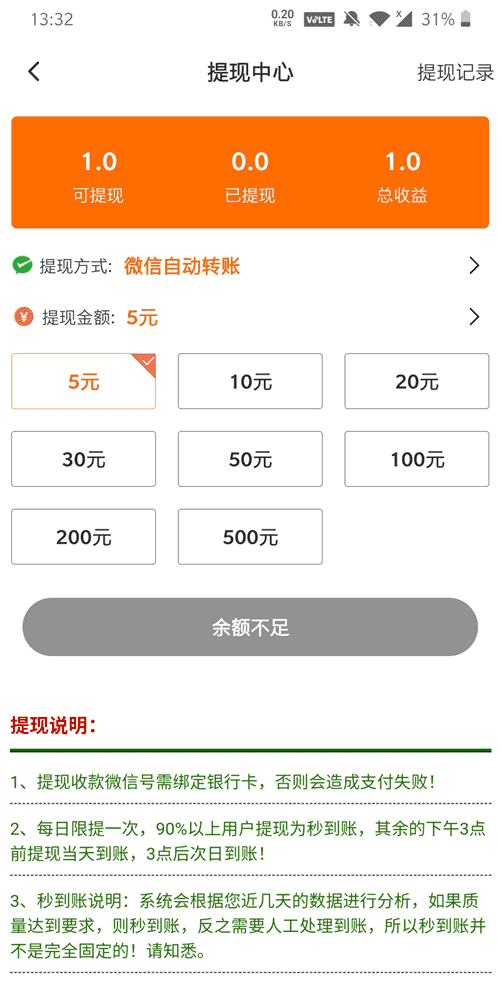Expand the 提现方式 chevron arrow

pyautogui.click(x=475, y=266)
